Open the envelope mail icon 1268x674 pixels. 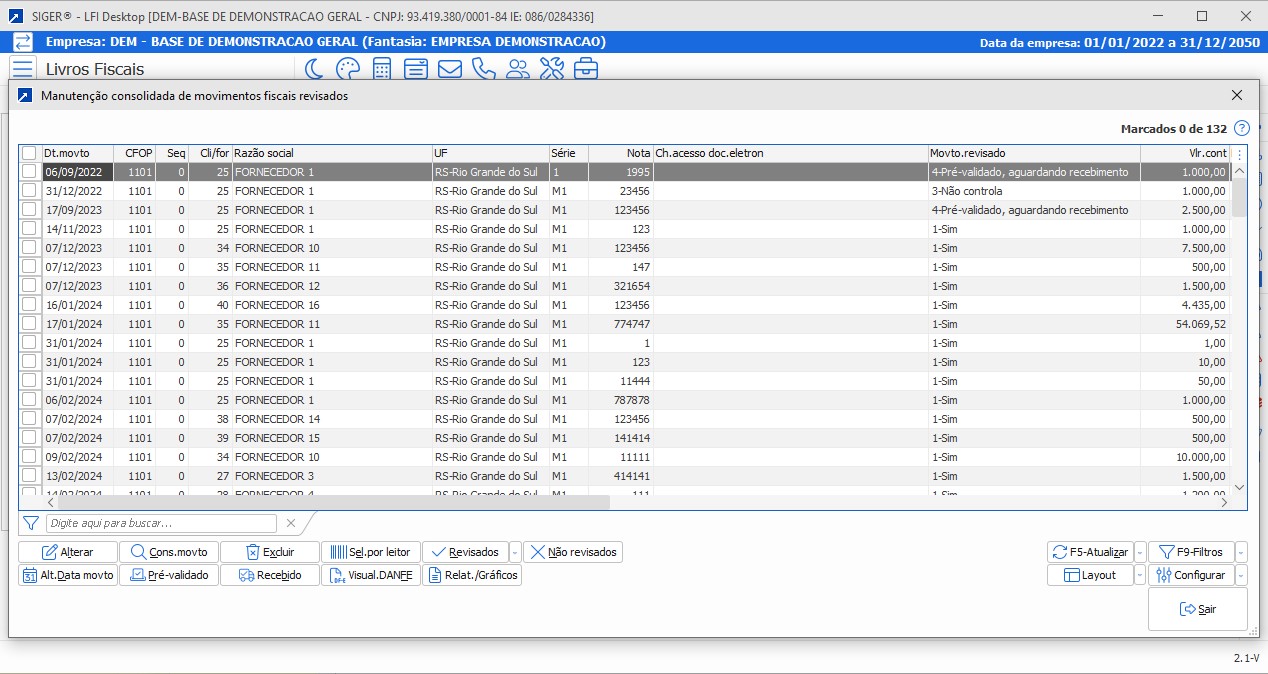(450, 69)
